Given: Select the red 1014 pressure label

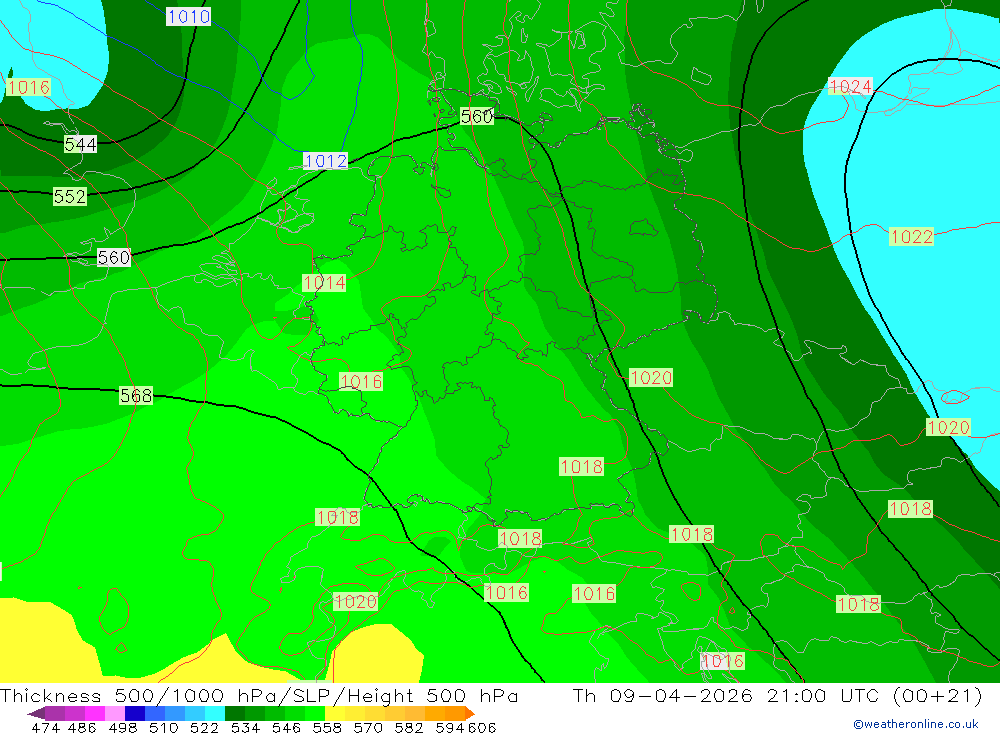Looking at the screenshot, I should pos(324,283).
